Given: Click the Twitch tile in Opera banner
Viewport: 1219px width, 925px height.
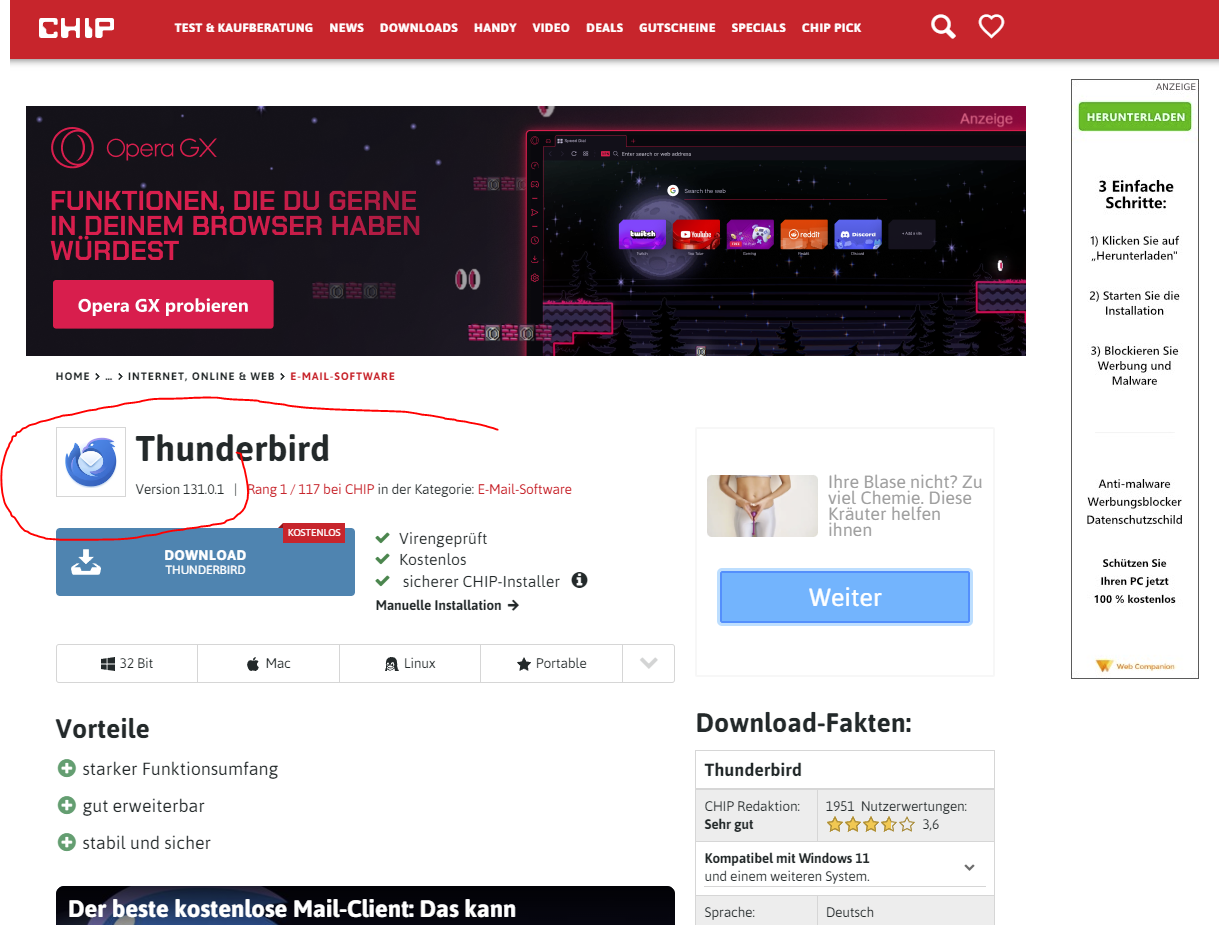Looking at the screenshot, I should [x=643, y=234].
